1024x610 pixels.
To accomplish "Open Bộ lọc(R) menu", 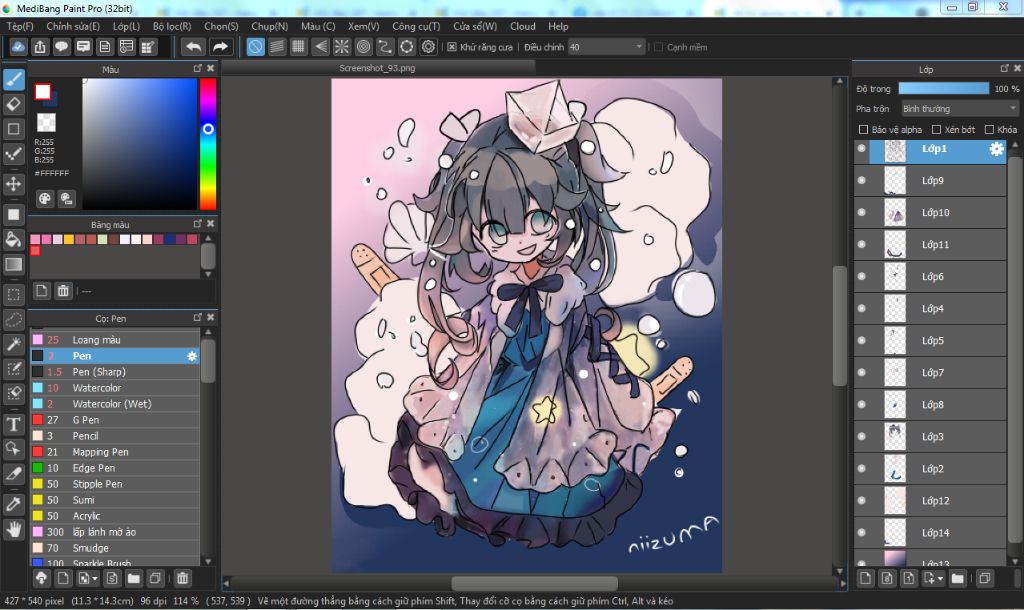I will click(x=172, y=26).
